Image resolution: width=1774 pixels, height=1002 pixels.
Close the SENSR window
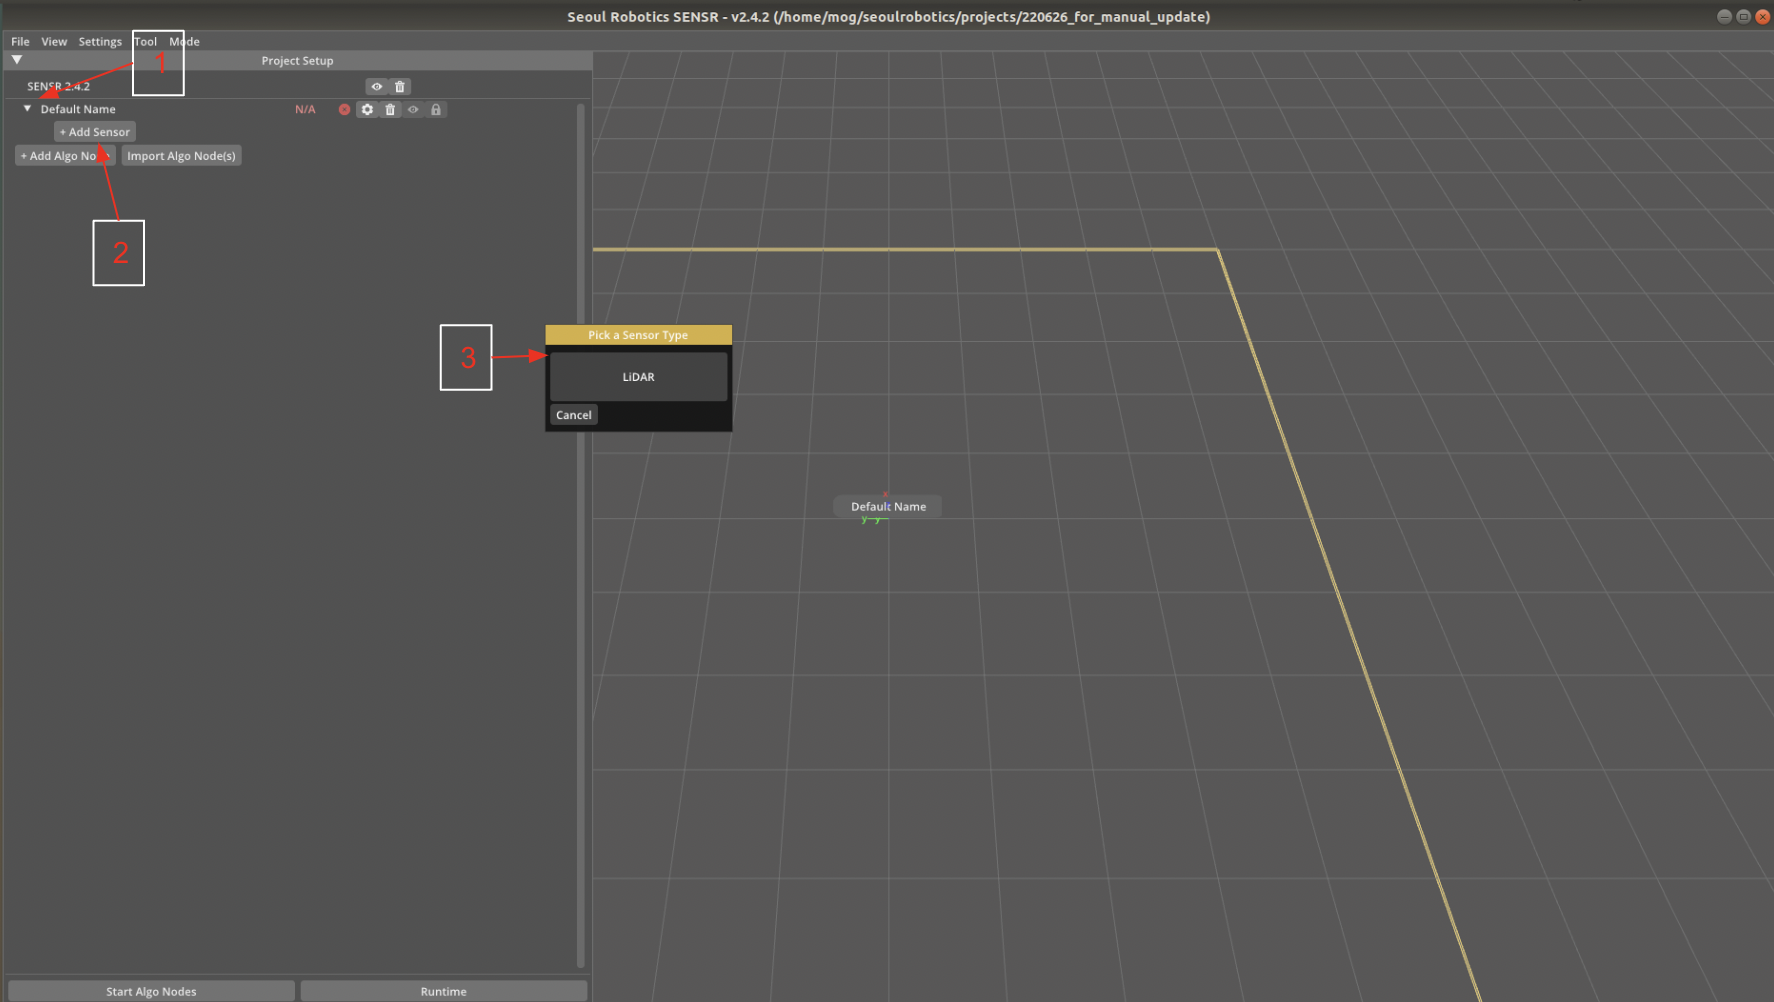tap(1762, 16)
